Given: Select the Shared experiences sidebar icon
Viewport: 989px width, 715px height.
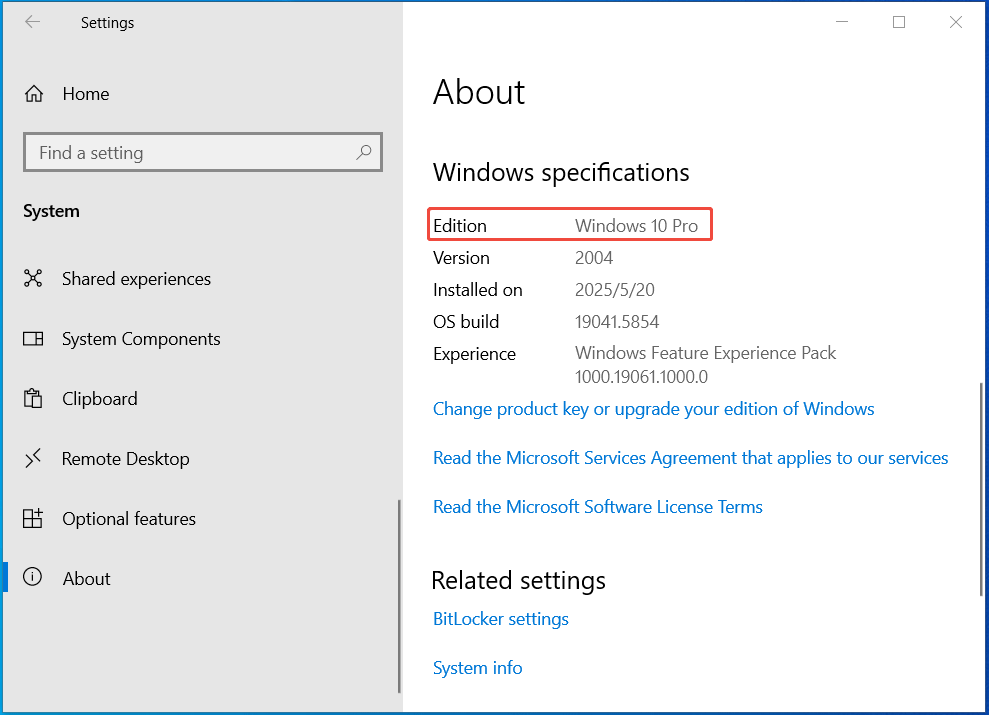Looking at the screenshot, I should pos(33,278).
